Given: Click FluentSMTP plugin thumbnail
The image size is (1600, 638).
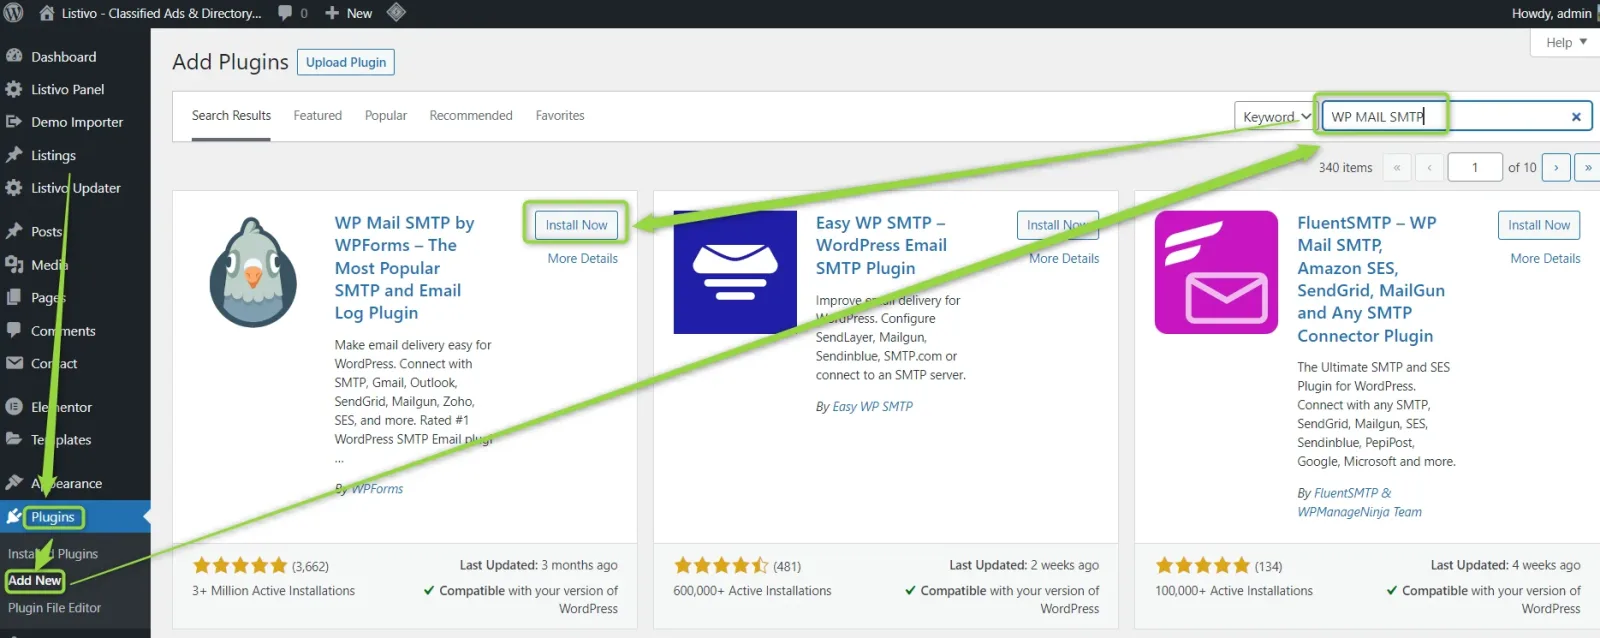Looking at the screenshot, I should click(x=1216, y=272).
